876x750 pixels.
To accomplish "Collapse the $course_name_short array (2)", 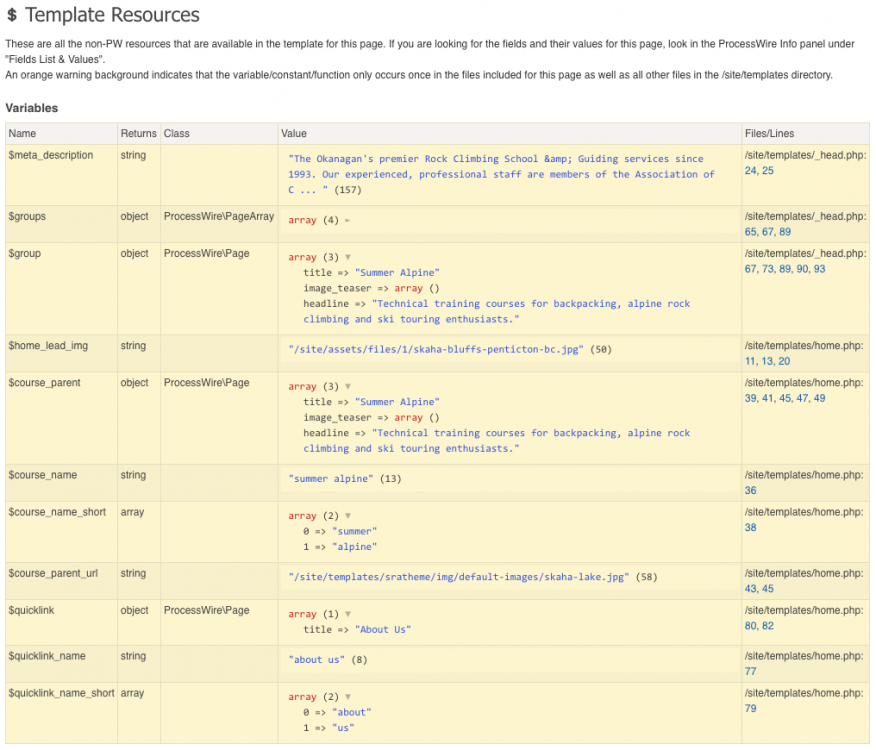I will [x=347, y=516].
